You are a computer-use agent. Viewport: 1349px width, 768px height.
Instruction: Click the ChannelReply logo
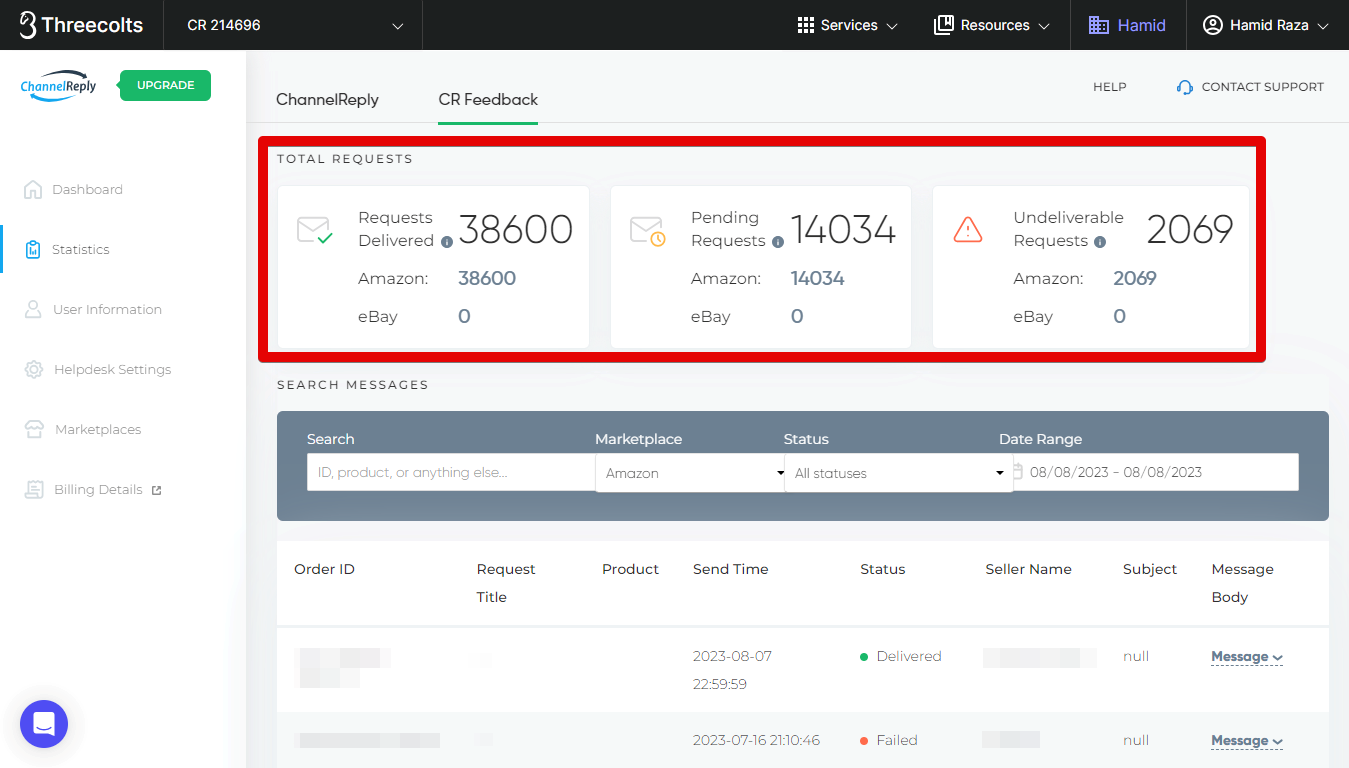coord(58,86)
